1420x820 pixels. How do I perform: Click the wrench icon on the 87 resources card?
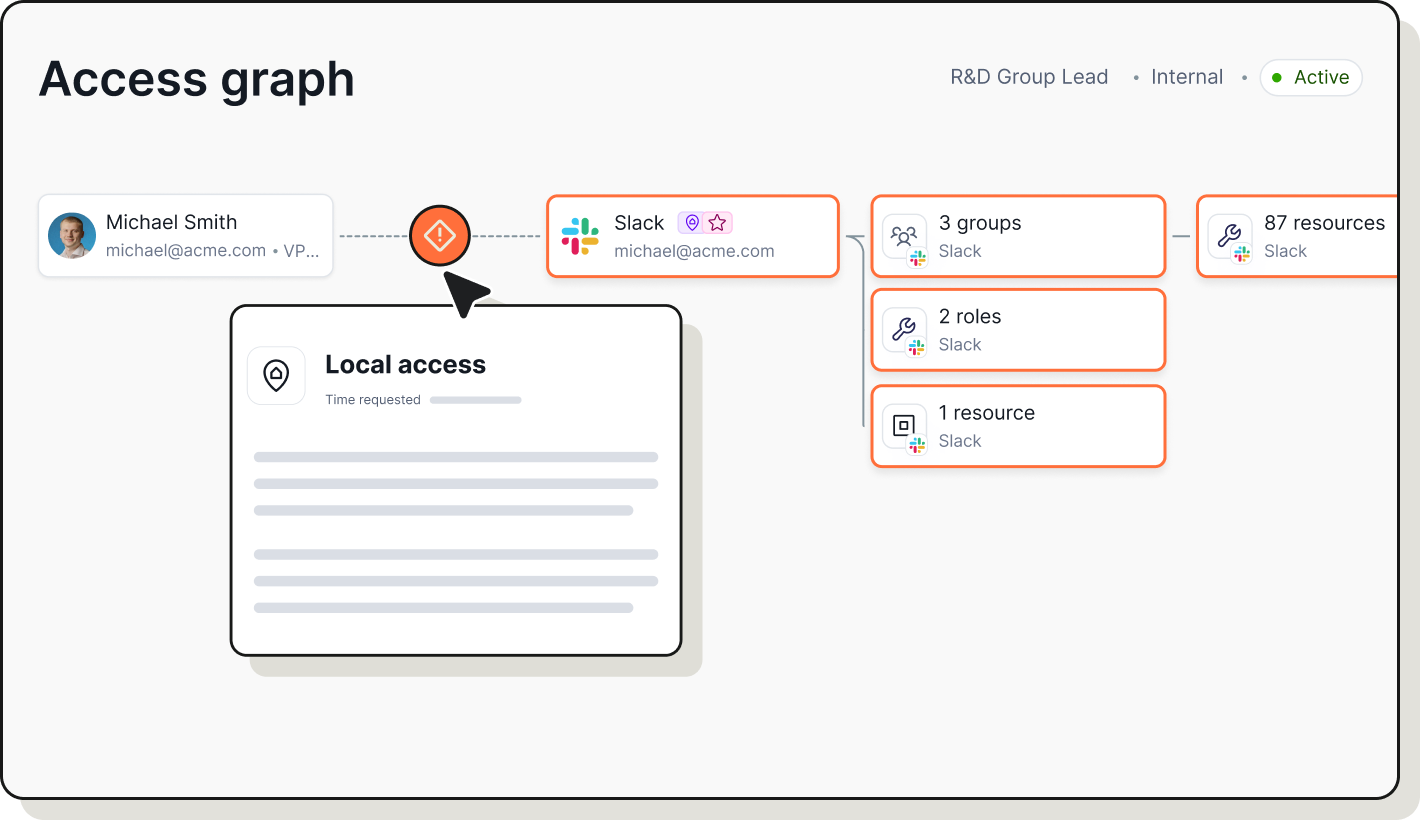1230,235
